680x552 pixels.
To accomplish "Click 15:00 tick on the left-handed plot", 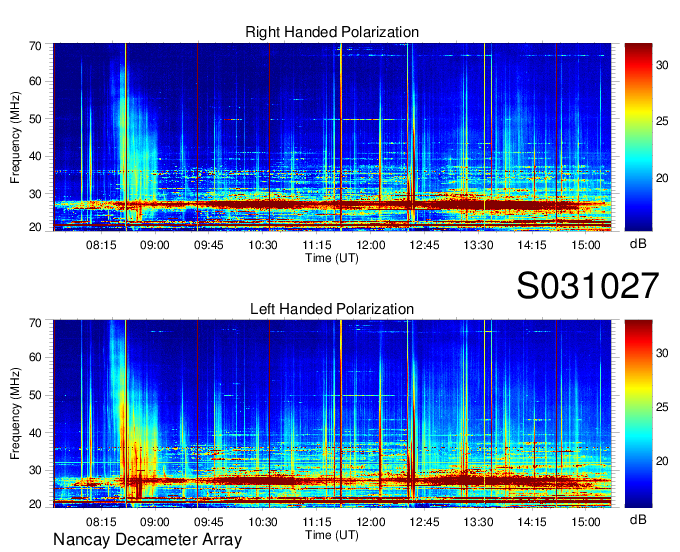I will [586, 522].
